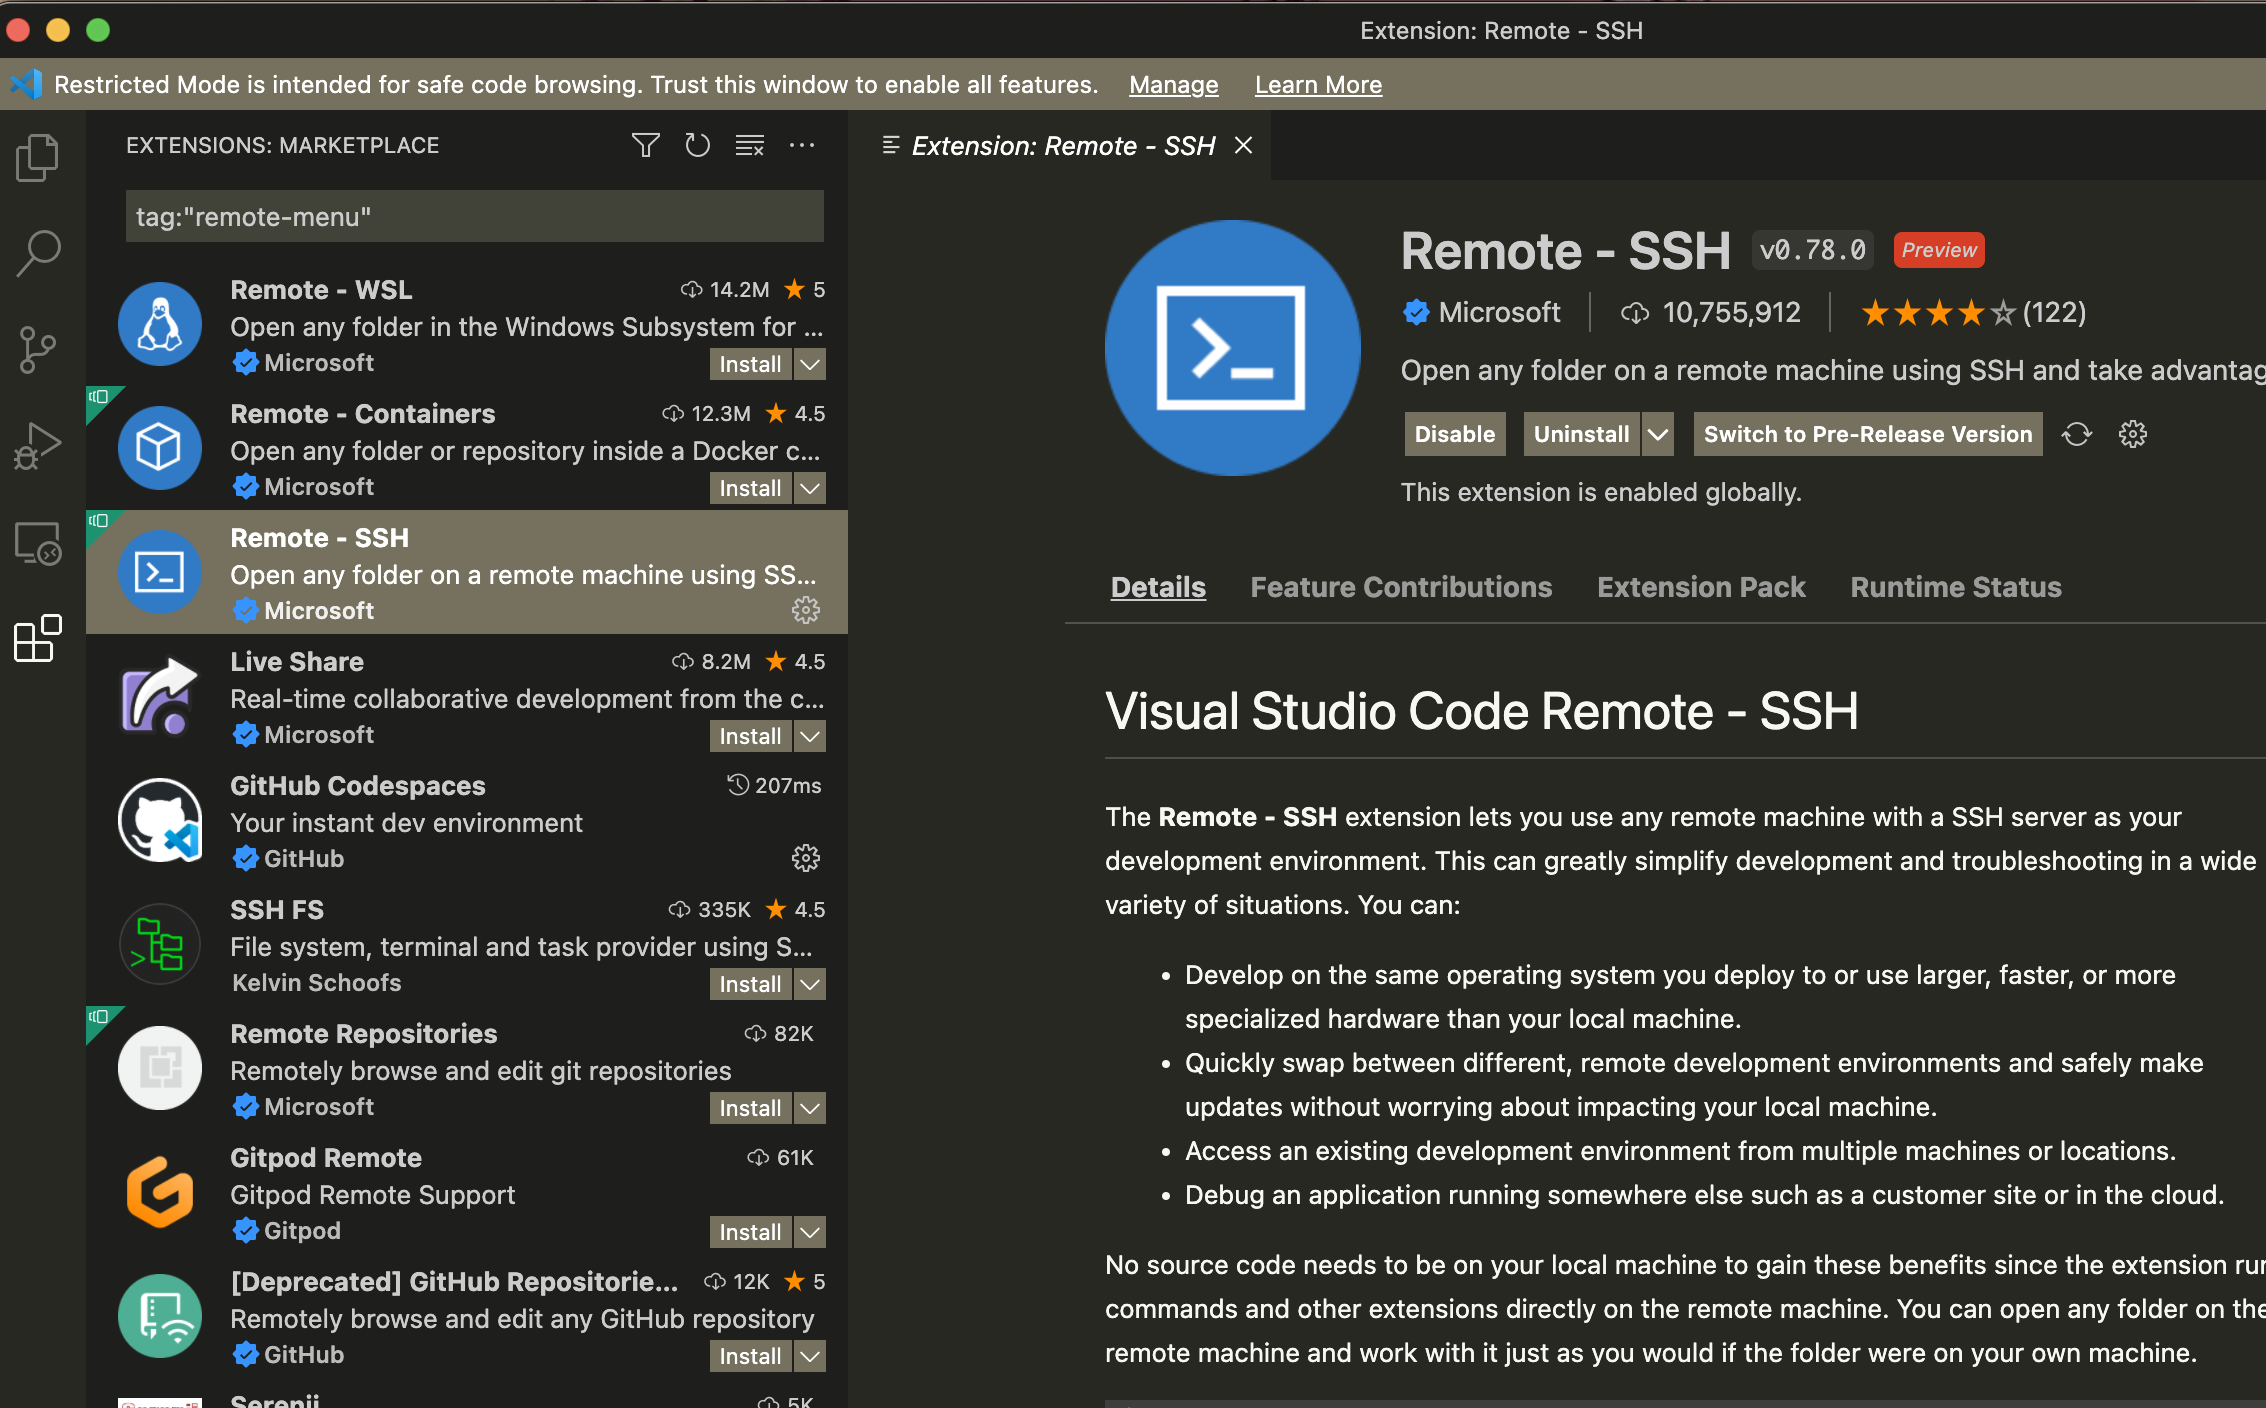
Task: Open the Source Control view
Action: pos(38,349)
